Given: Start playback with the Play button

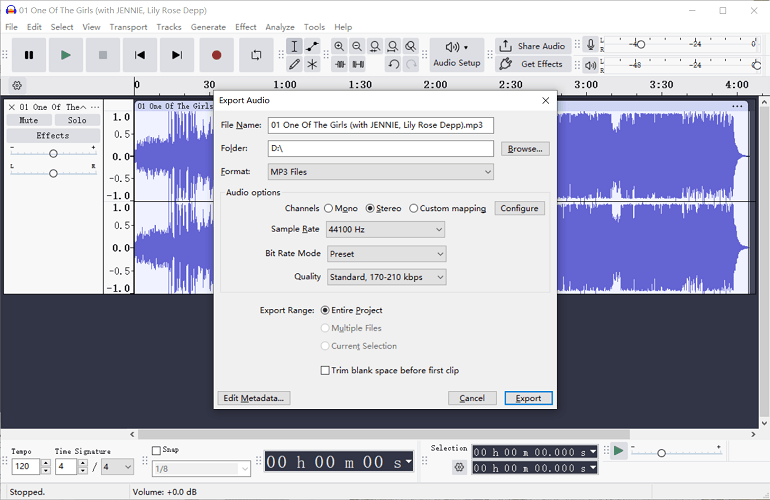Looking at the screenshot, I should pyautogui.click(x=66, y=55).
